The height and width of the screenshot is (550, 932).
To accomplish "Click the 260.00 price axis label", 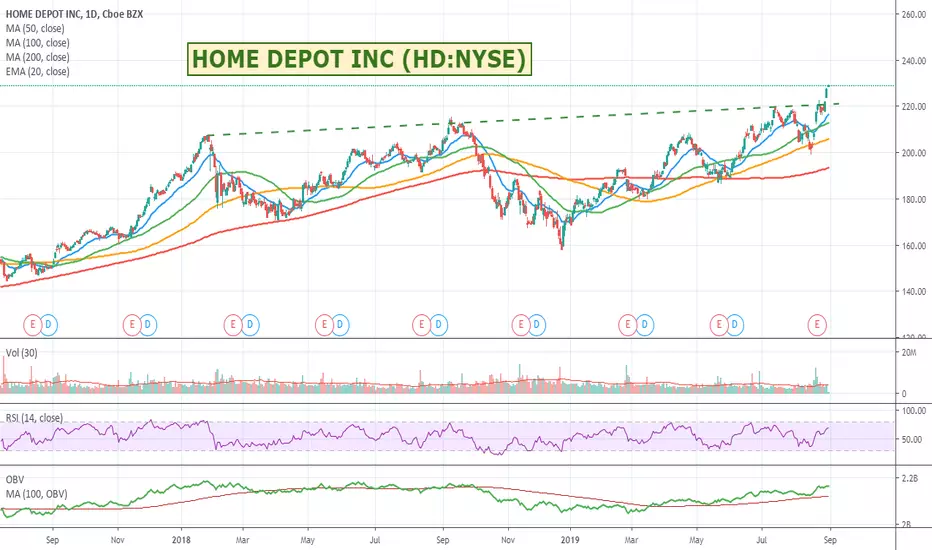I will click(914, 14).
